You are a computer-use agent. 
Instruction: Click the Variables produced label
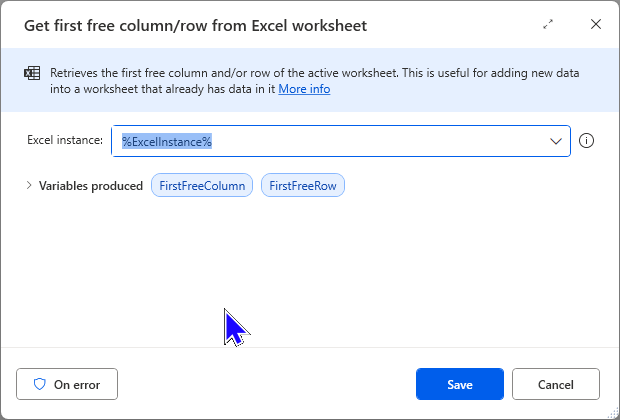pos(91,186)
